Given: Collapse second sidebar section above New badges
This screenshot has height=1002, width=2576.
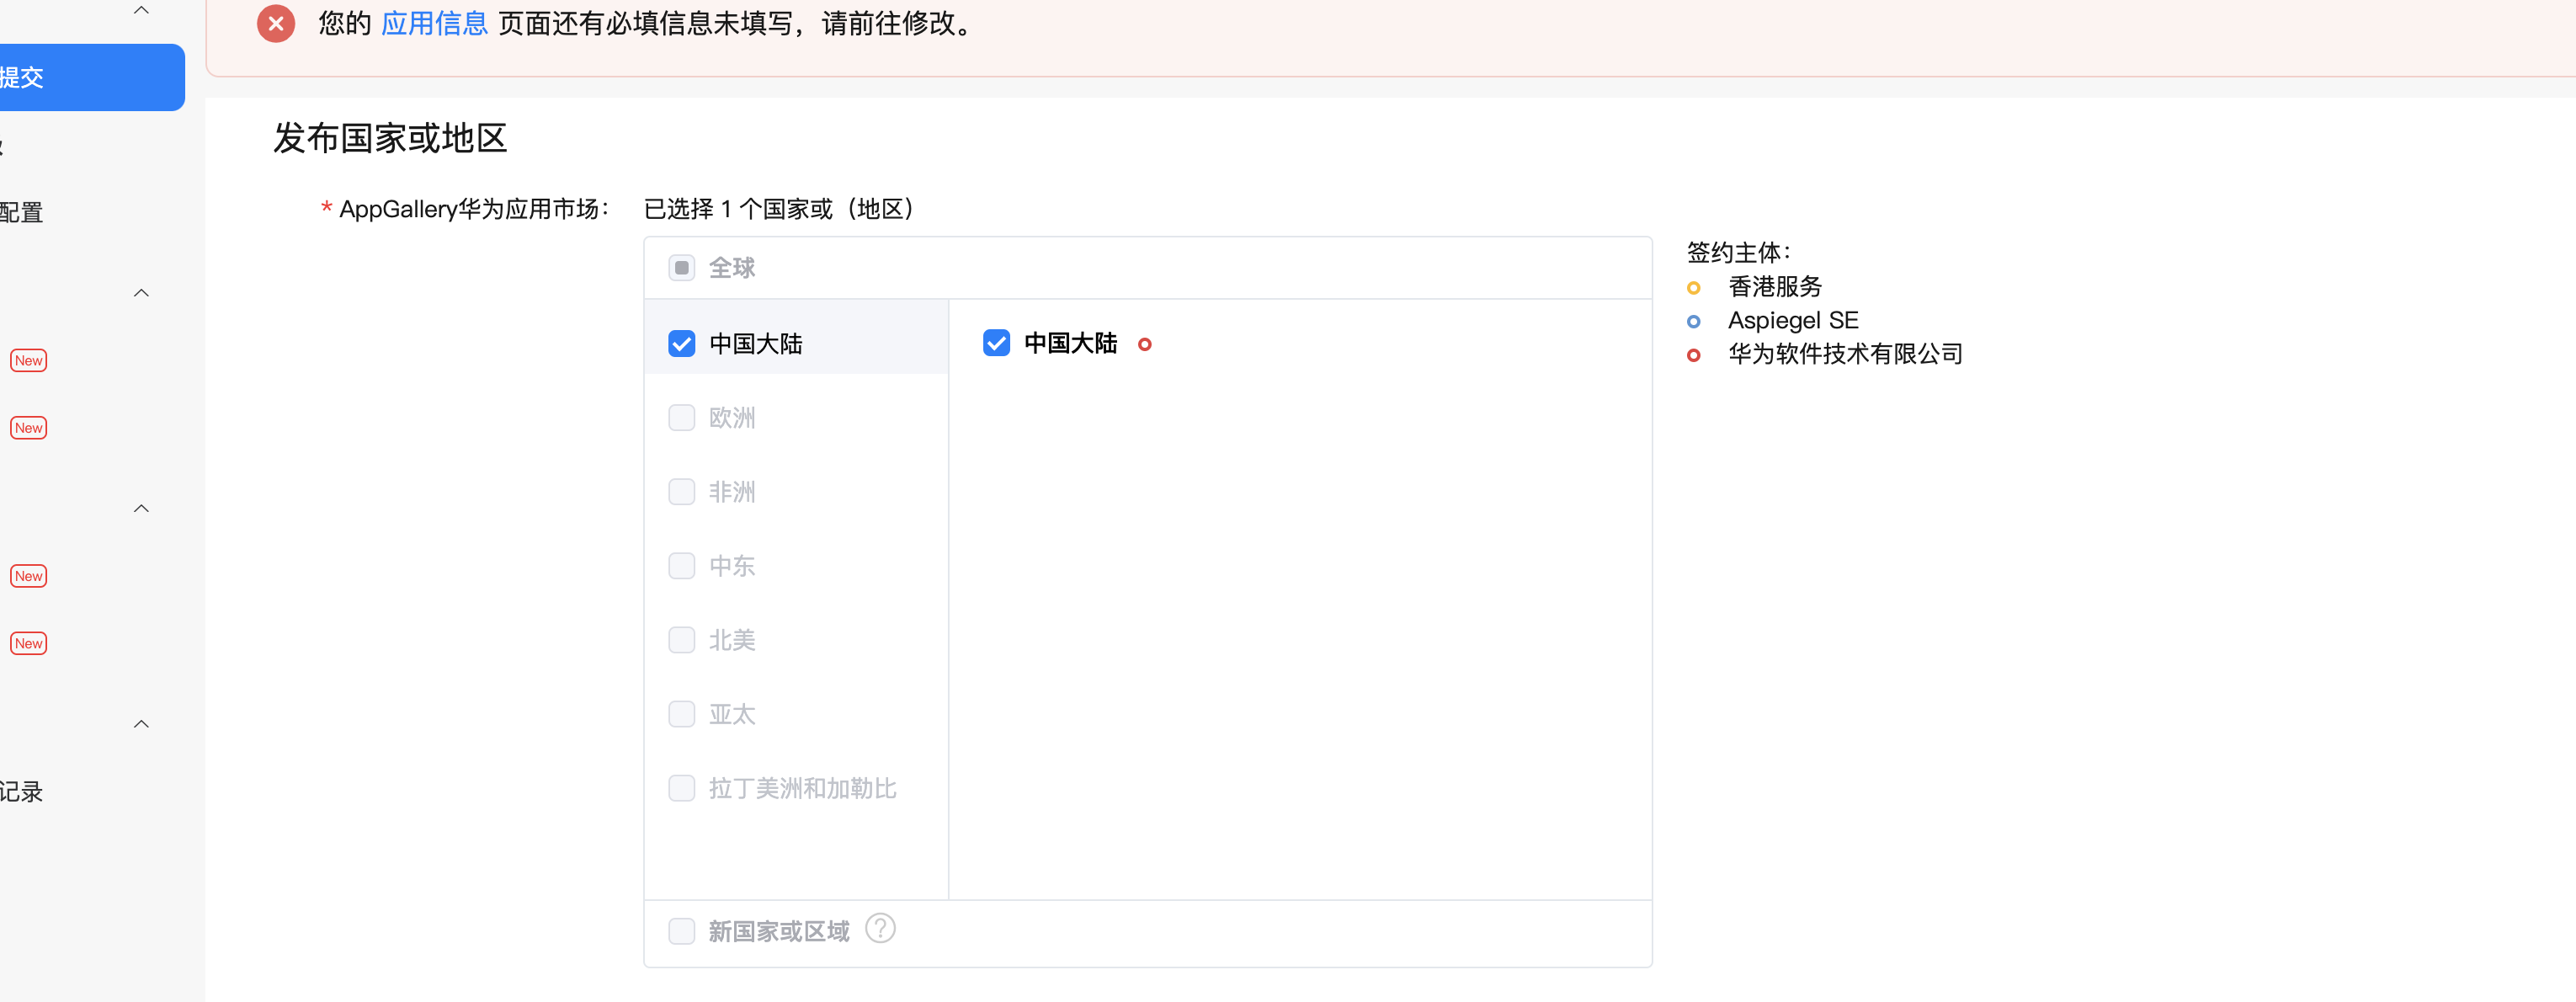Looking at the screenshot, I should [142, 293].
